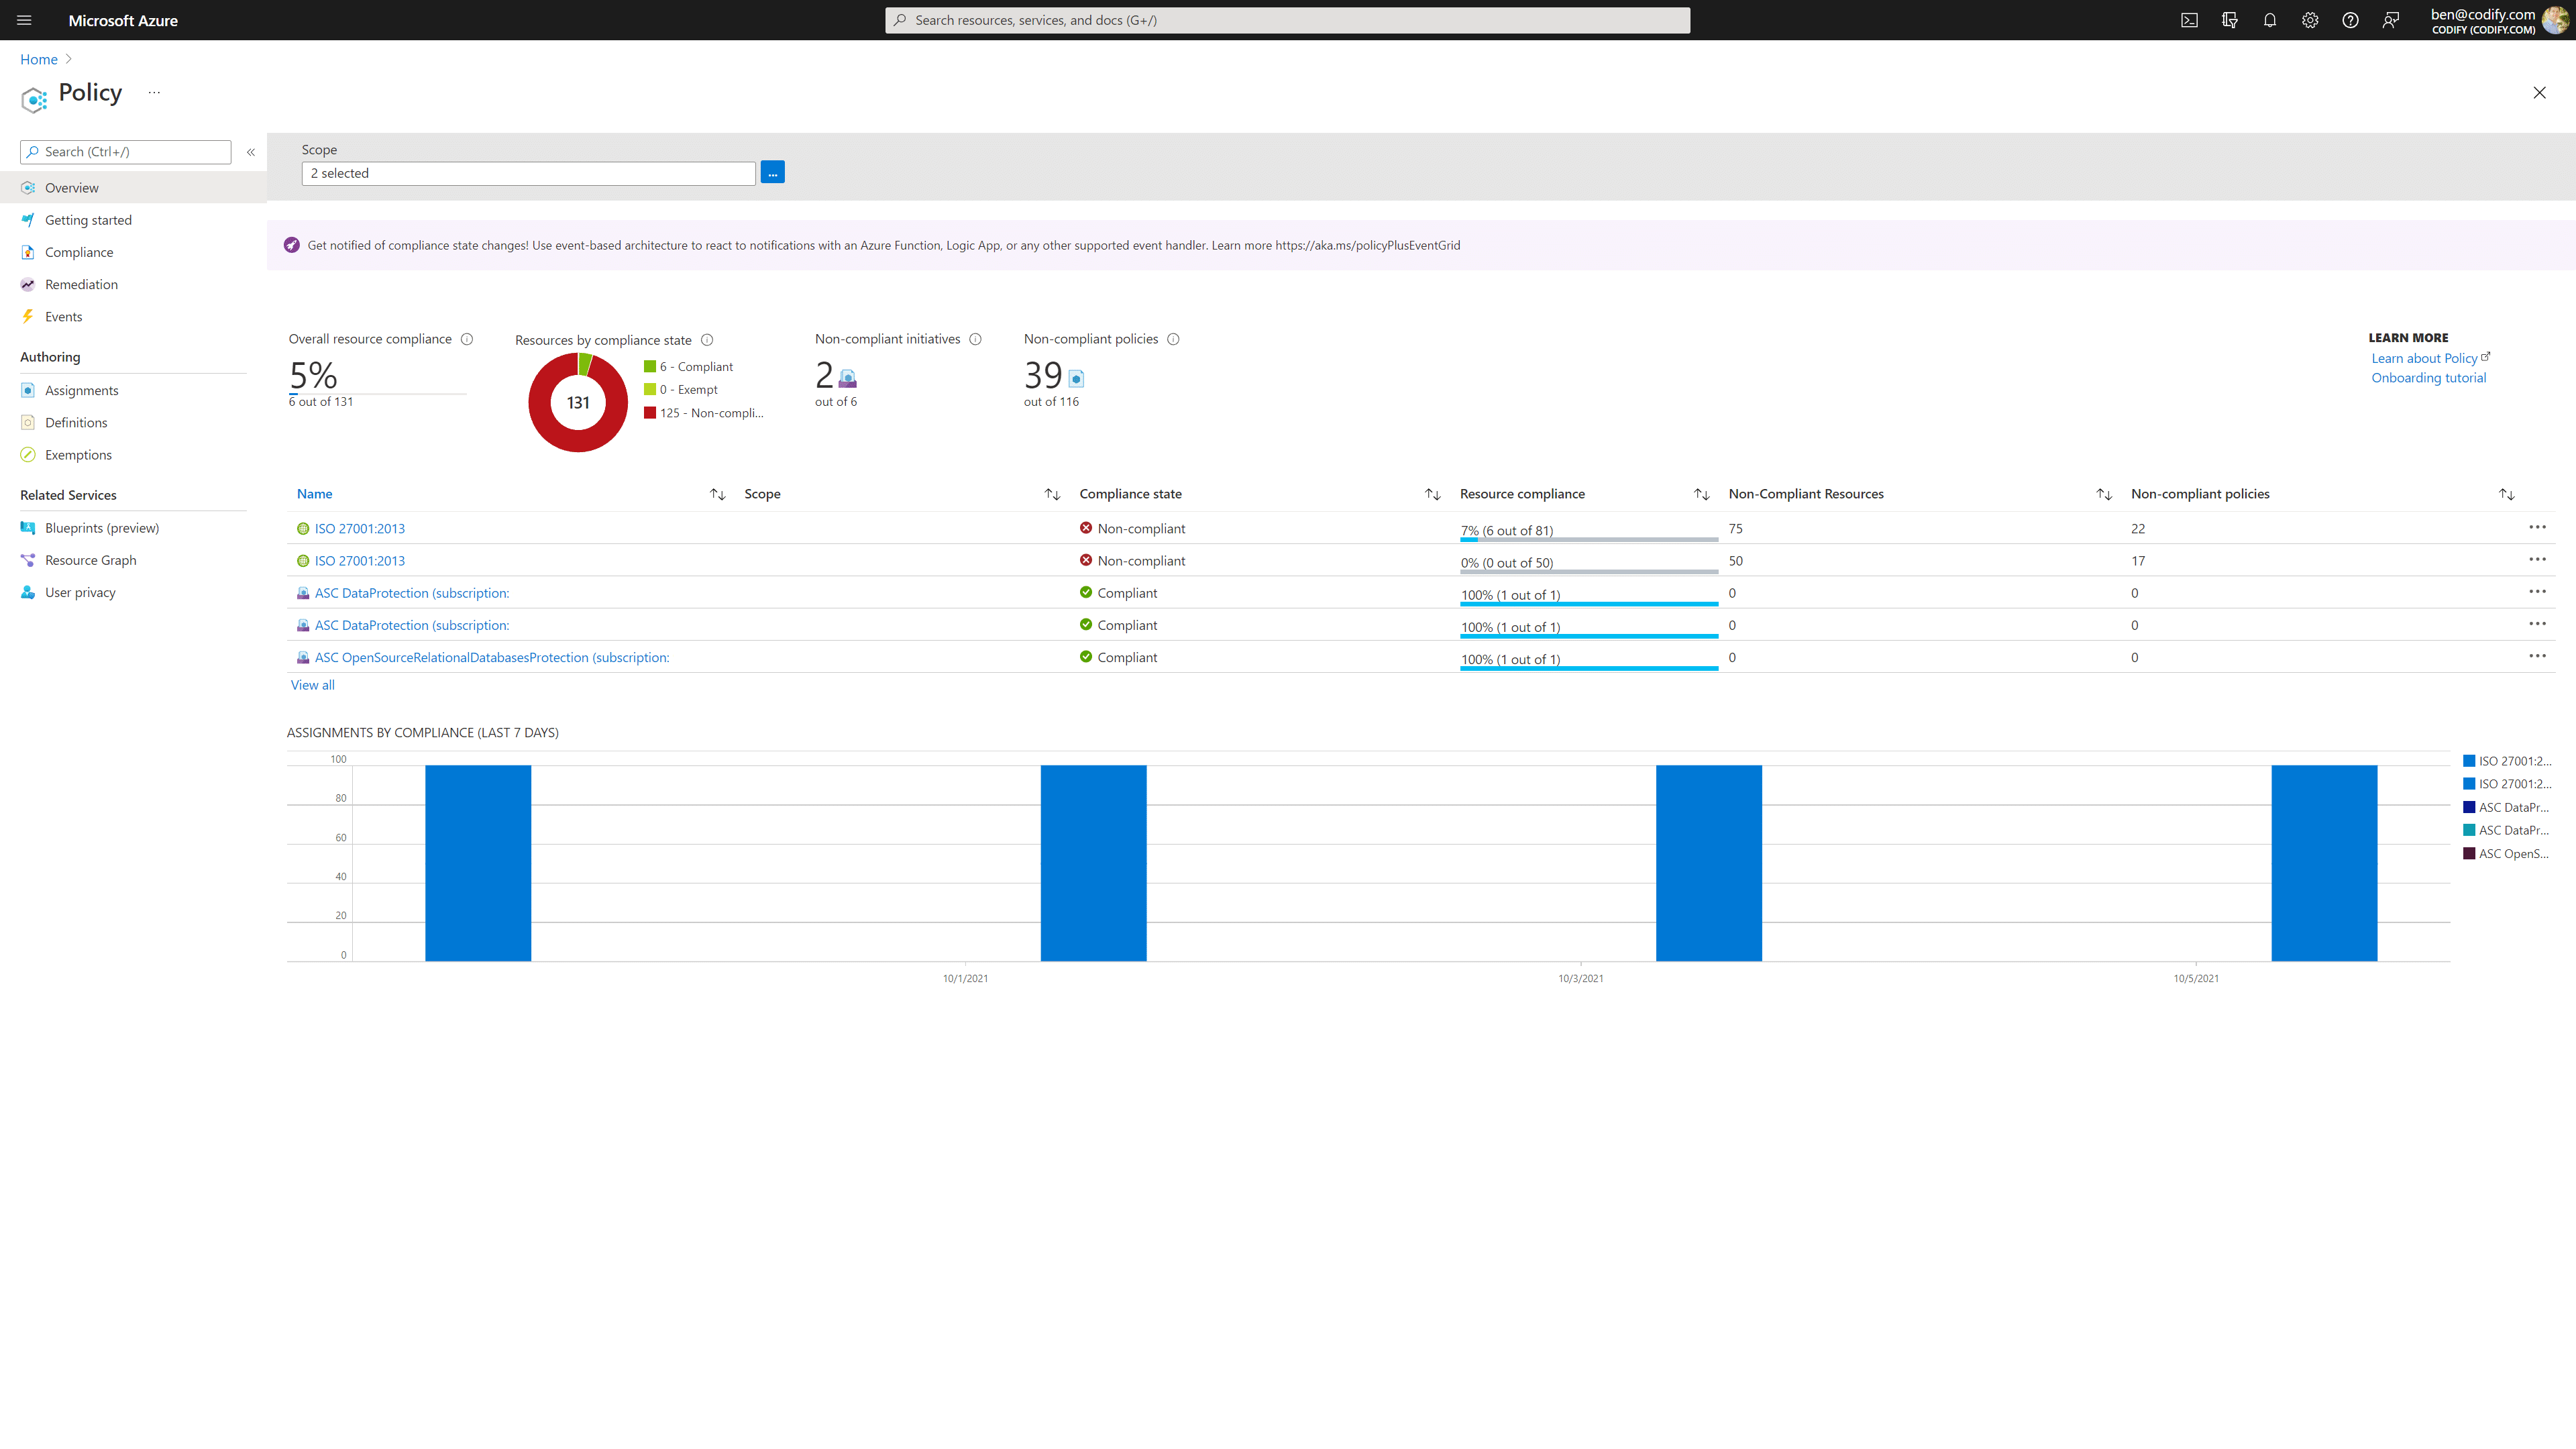Open row menu for first ISO 27001:2013

(2537, 527)
